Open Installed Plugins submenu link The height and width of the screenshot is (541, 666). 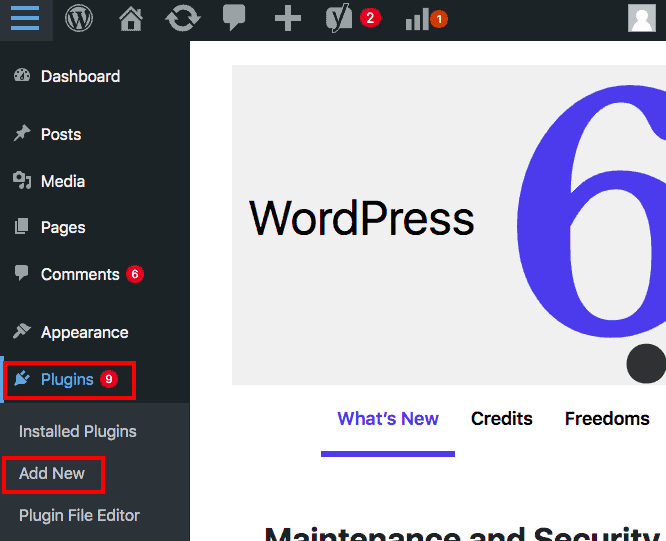click(x=78, y=431)
